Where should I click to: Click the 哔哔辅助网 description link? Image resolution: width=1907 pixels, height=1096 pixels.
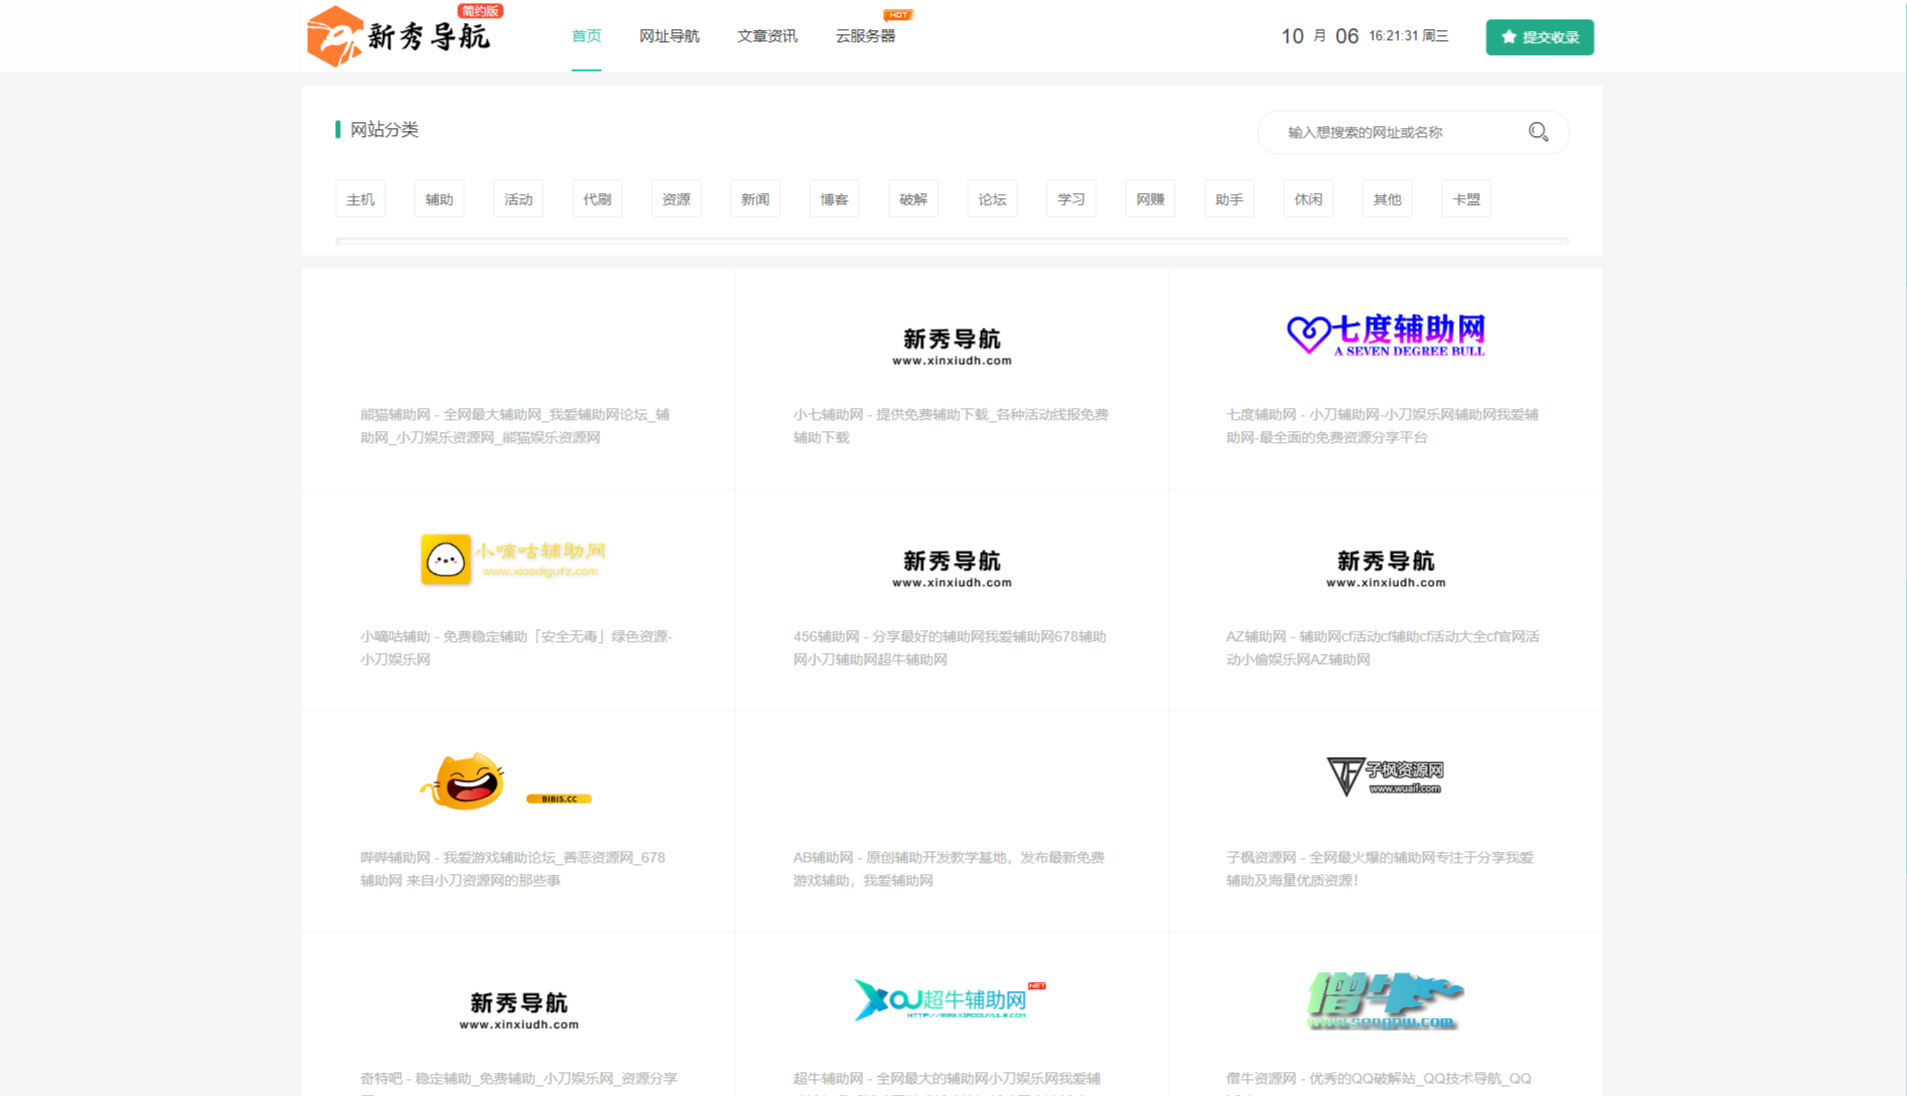[x=513, y=869]
